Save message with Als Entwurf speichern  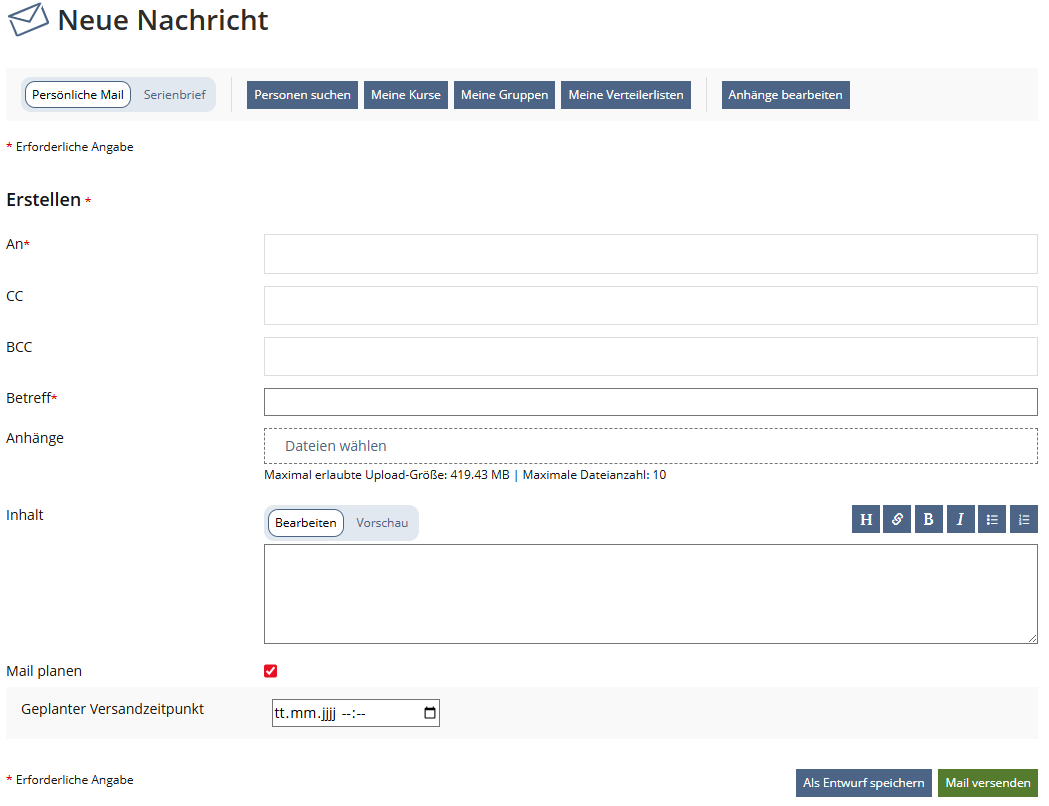pos(864,783)
